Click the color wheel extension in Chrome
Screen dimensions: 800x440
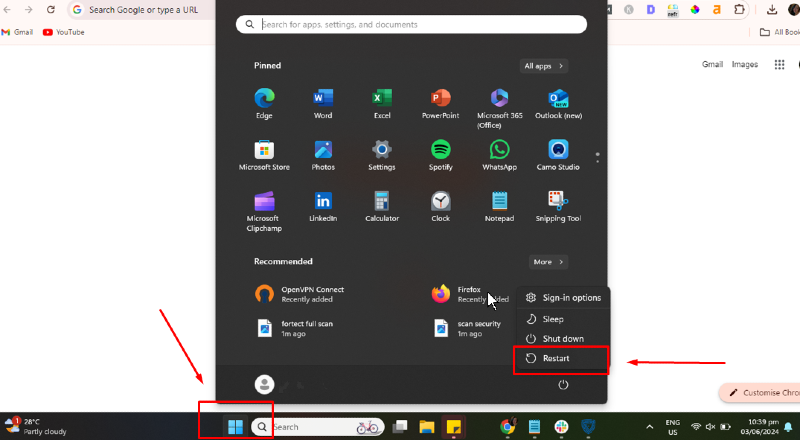[x=695, y=9]
